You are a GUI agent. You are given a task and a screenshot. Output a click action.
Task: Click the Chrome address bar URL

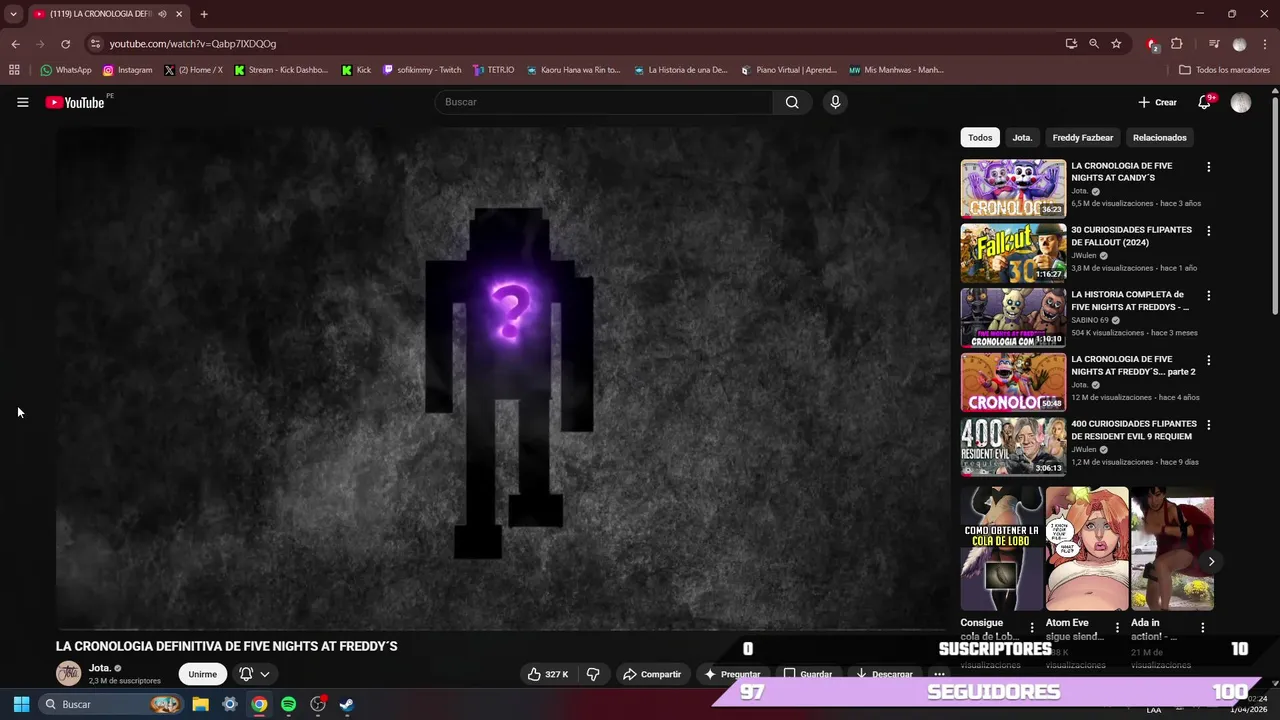tap(192, 44)
